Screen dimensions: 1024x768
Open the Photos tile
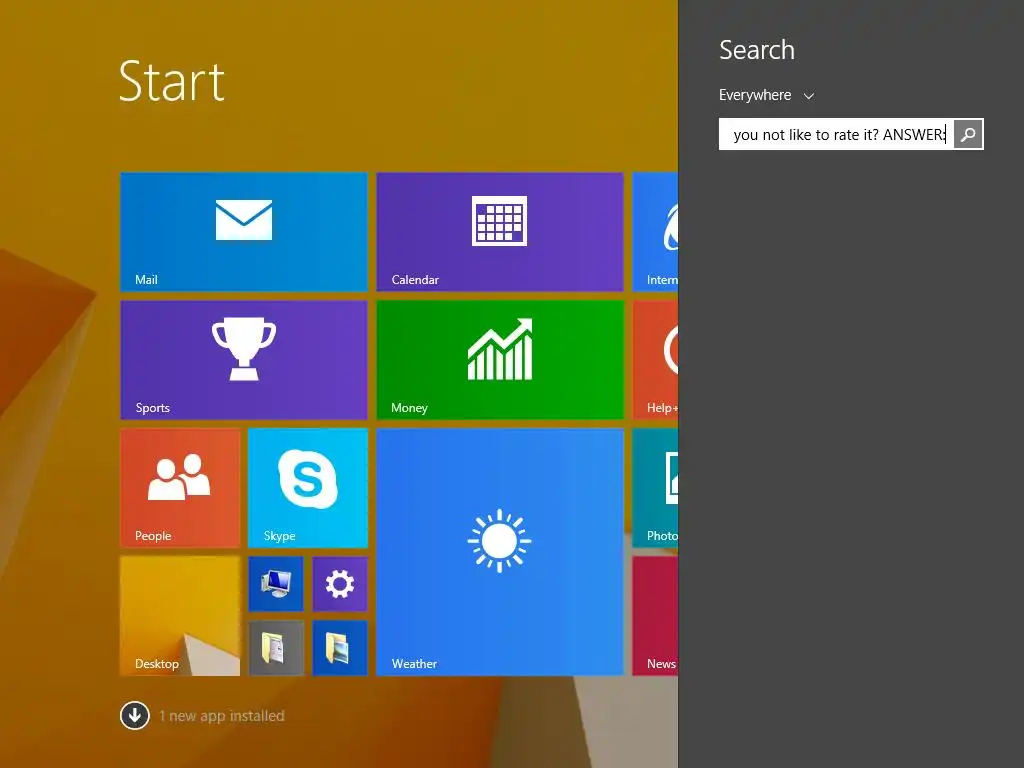click(655, 488)
